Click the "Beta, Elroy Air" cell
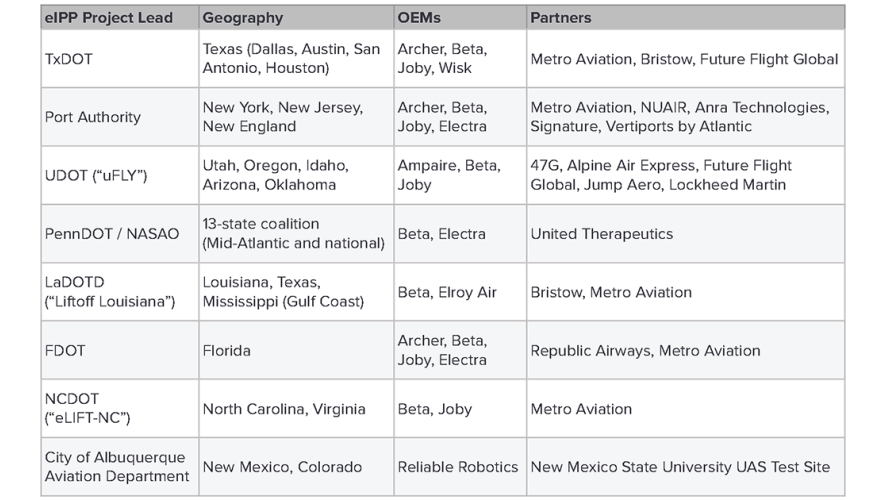 pos(447,292)
